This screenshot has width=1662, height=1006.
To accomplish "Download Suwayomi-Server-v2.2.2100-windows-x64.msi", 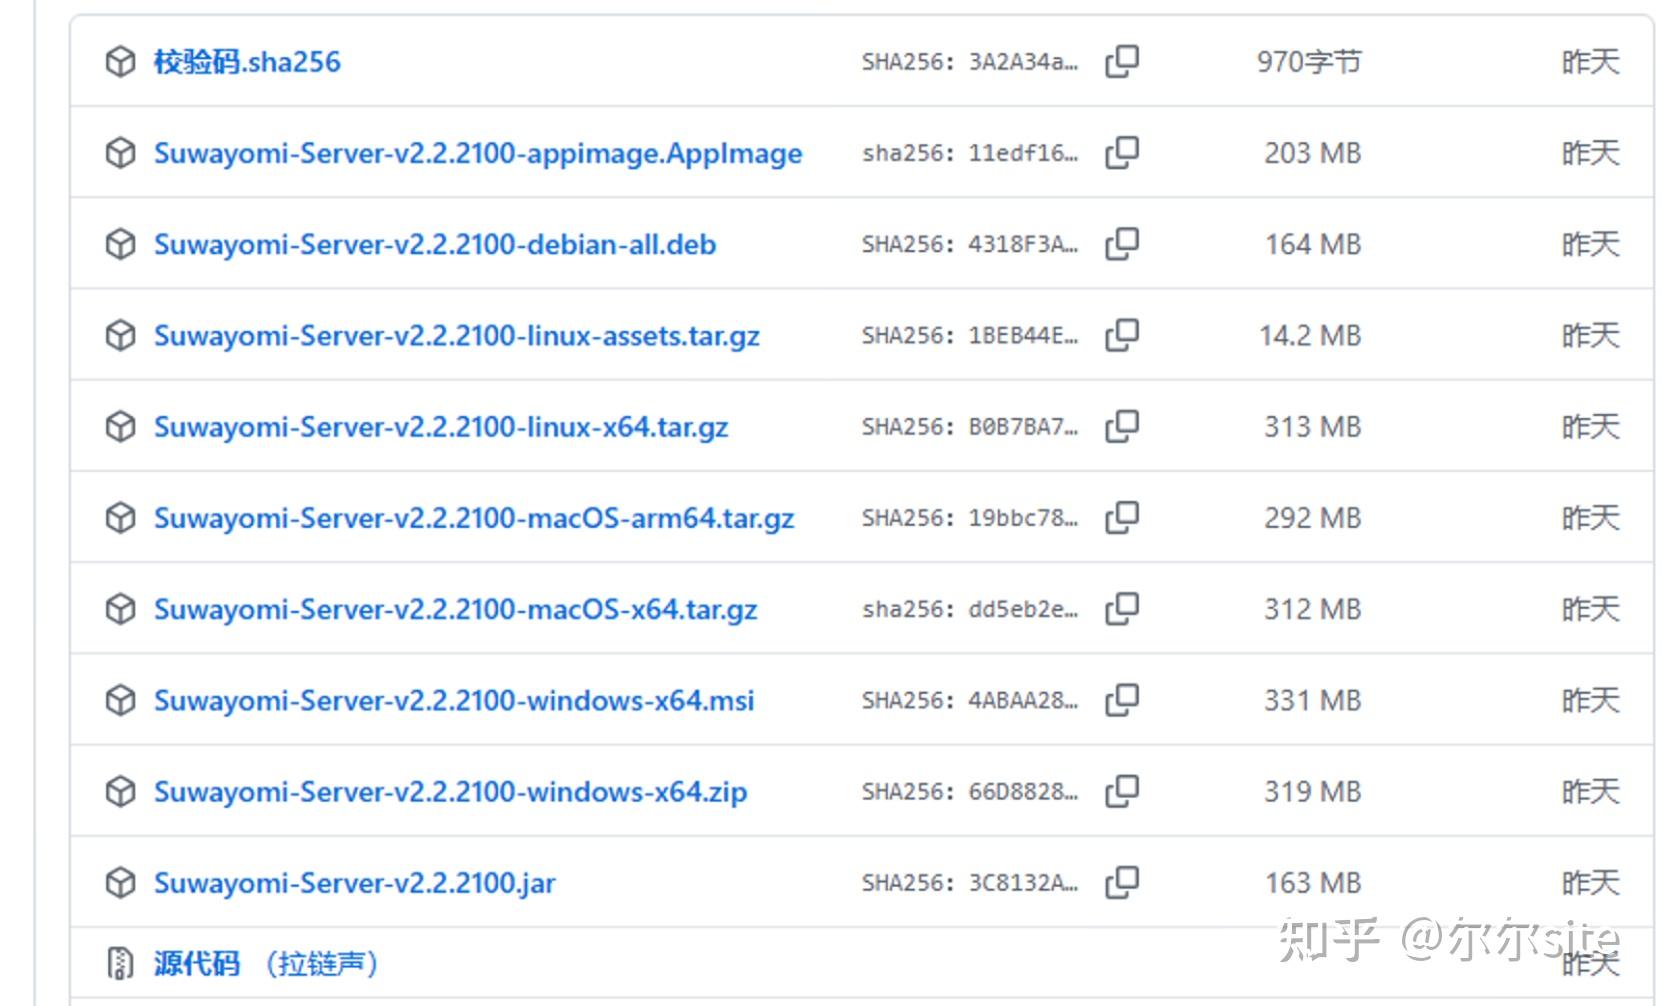I will click(454, 701).
